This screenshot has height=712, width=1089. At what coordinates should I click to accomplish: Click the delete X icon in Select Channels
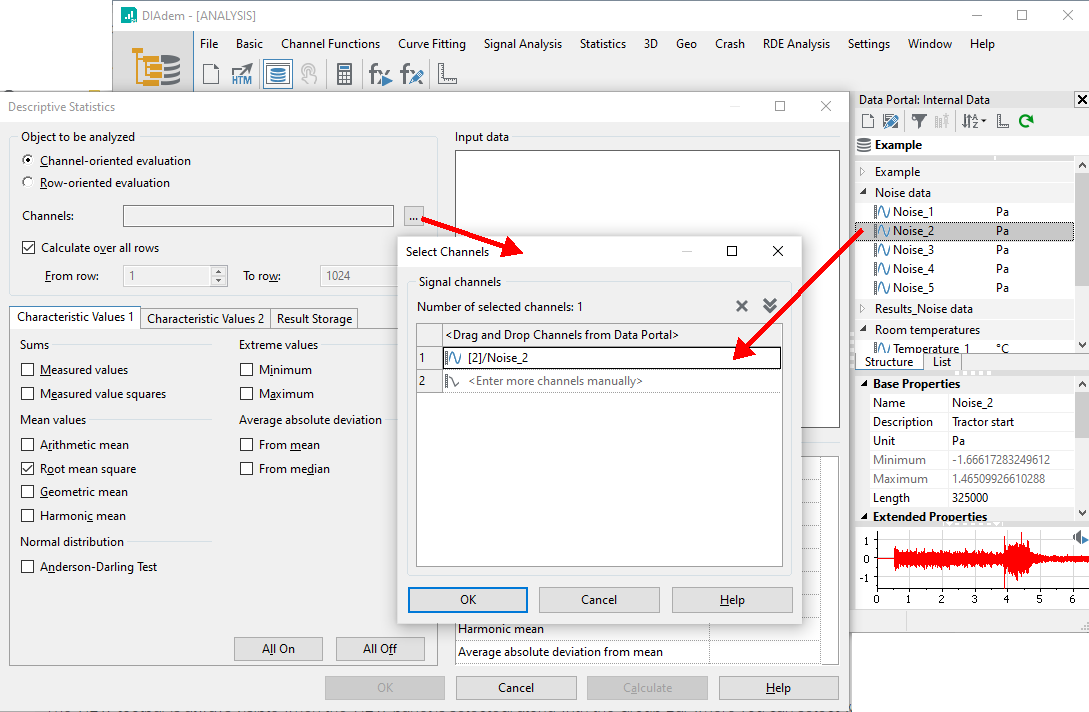pyautogui.click(x=742, y=306)
